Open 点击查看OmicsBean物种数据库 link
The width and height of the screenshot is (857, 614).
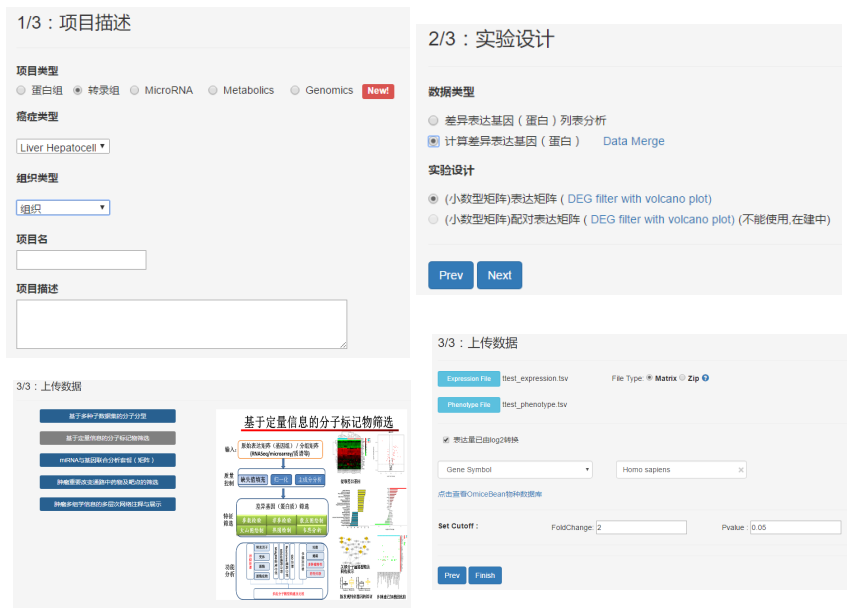(490, 494)
